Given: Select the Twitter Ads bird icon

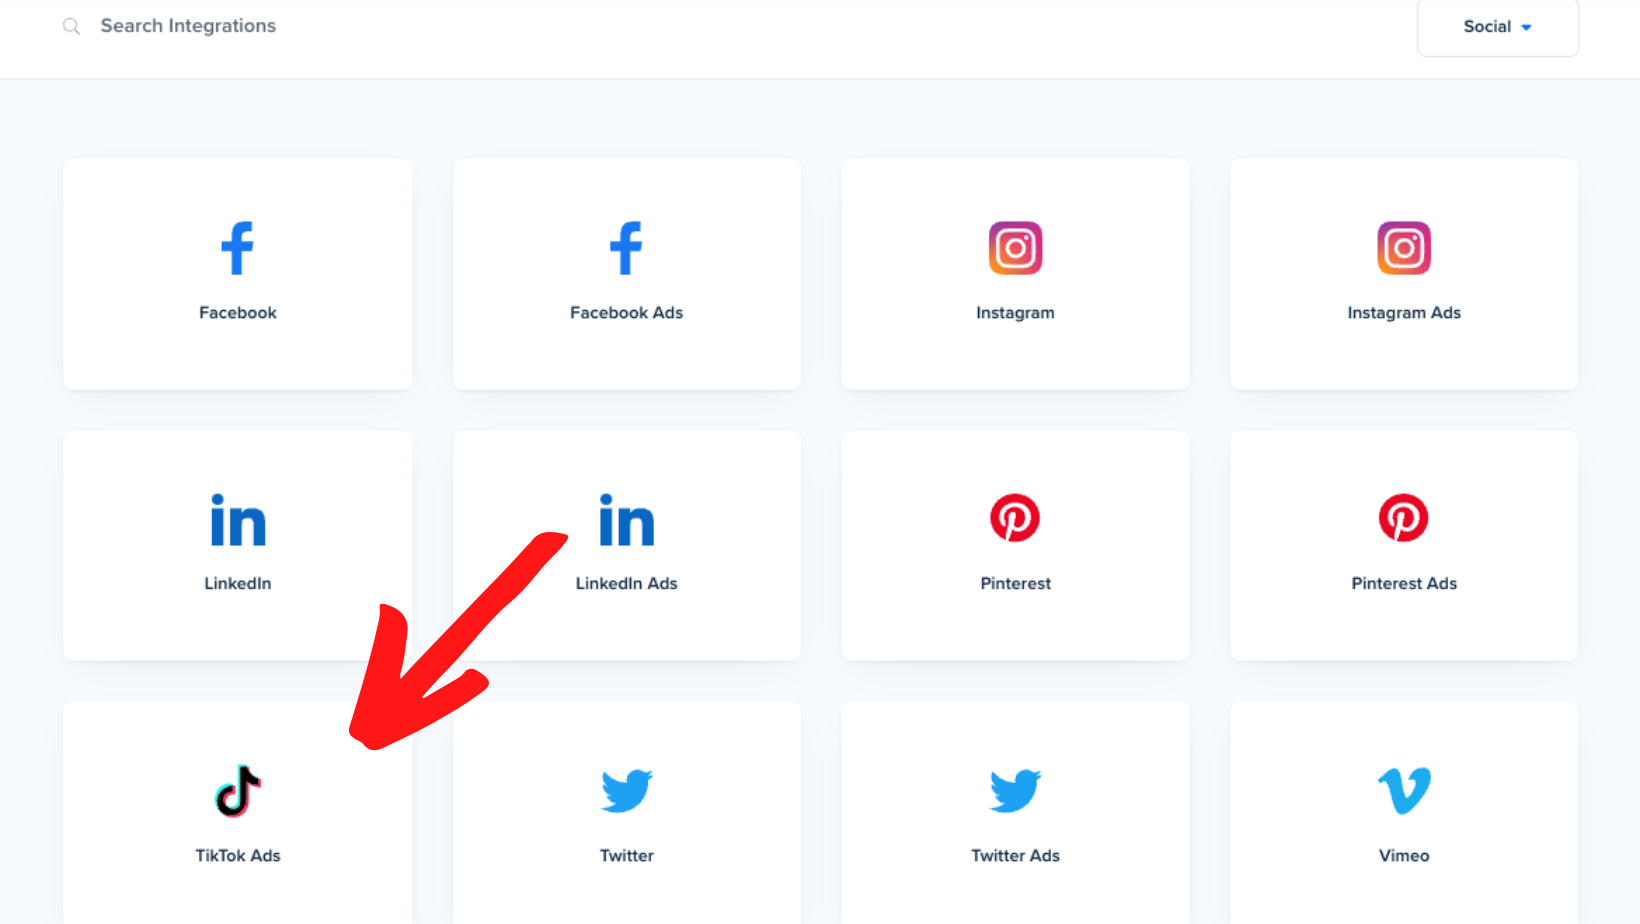Looking at the screenshot, I should pyautogui.click(x=1015, y=791).
